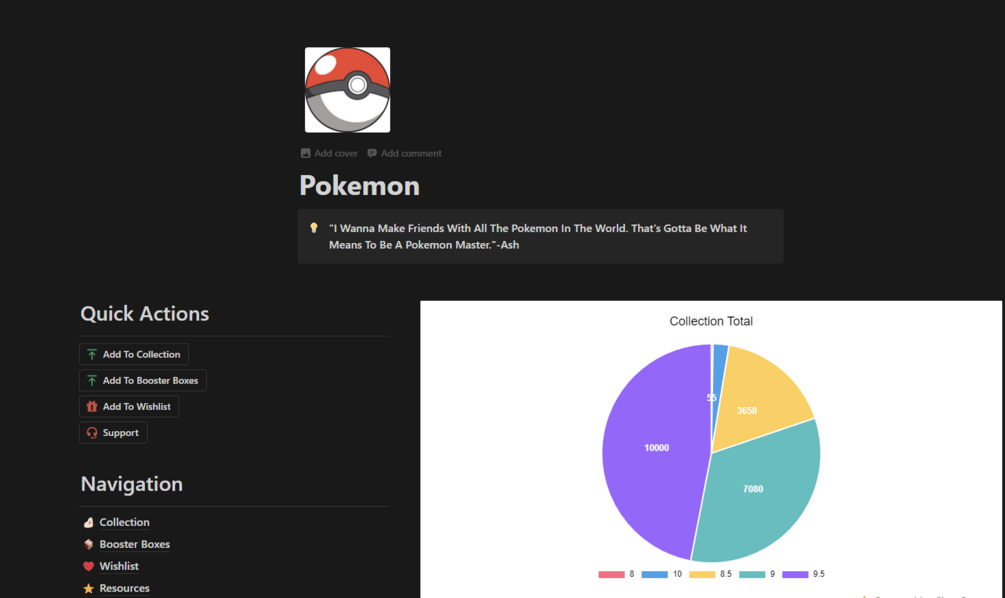
Task: Click the Add comment option
Action: tap(404, 153)
